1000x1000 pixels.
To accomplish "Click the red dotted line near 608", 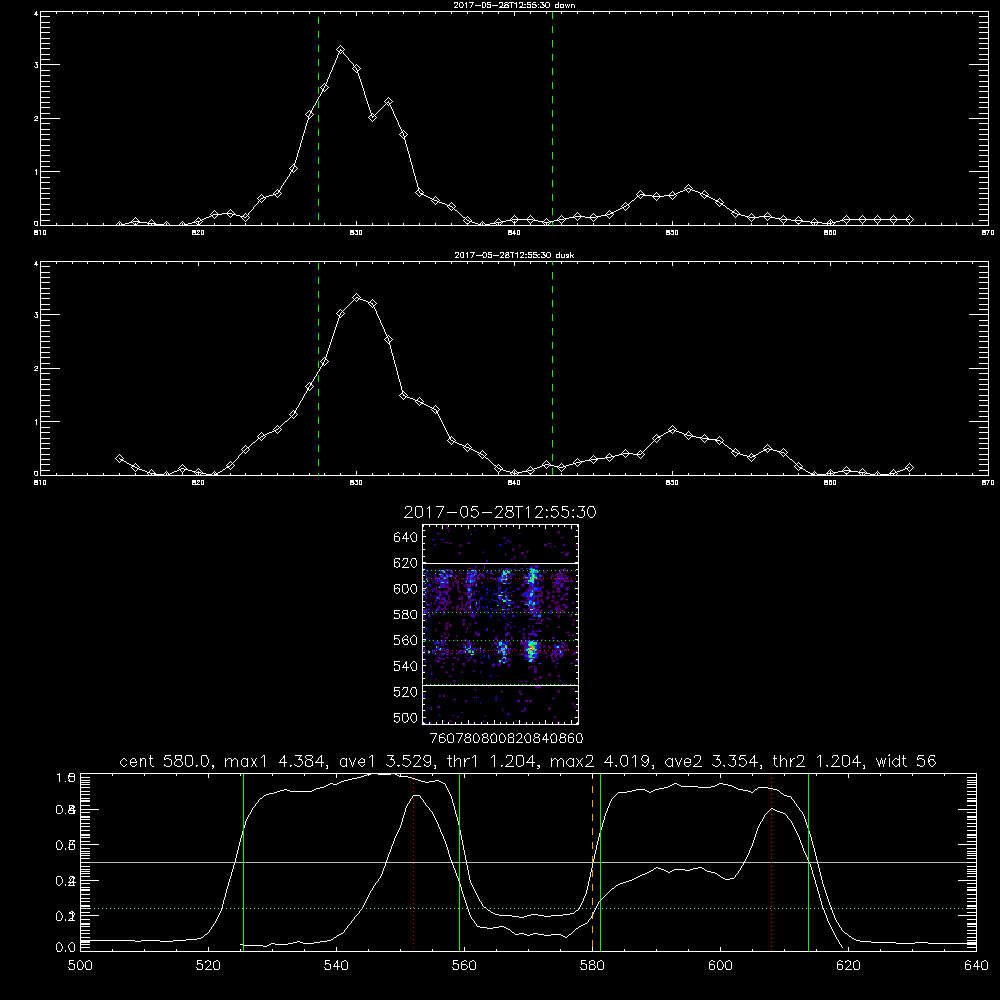I will point(772,862).
